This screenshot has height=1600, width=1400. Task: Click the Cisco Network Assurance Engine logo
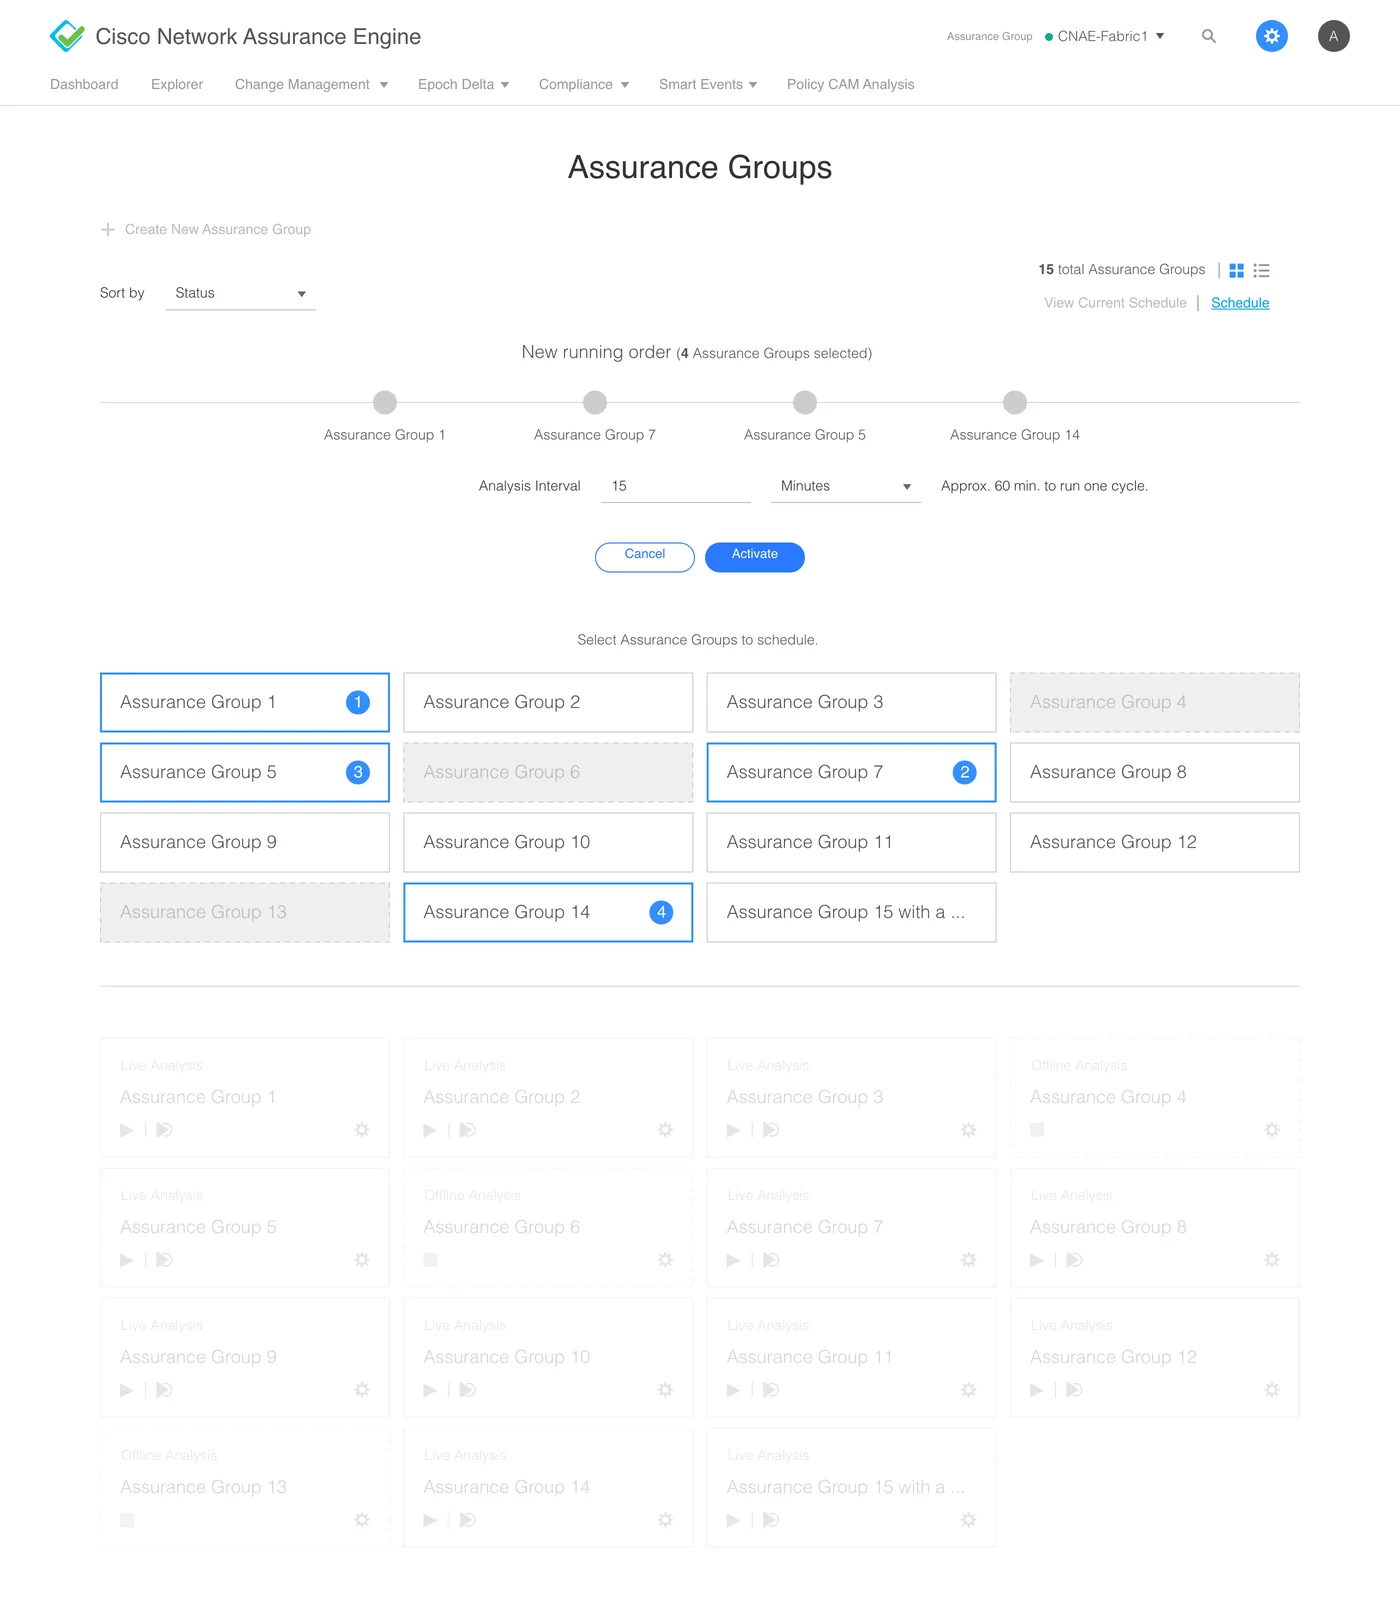click(x=67, y=36)
